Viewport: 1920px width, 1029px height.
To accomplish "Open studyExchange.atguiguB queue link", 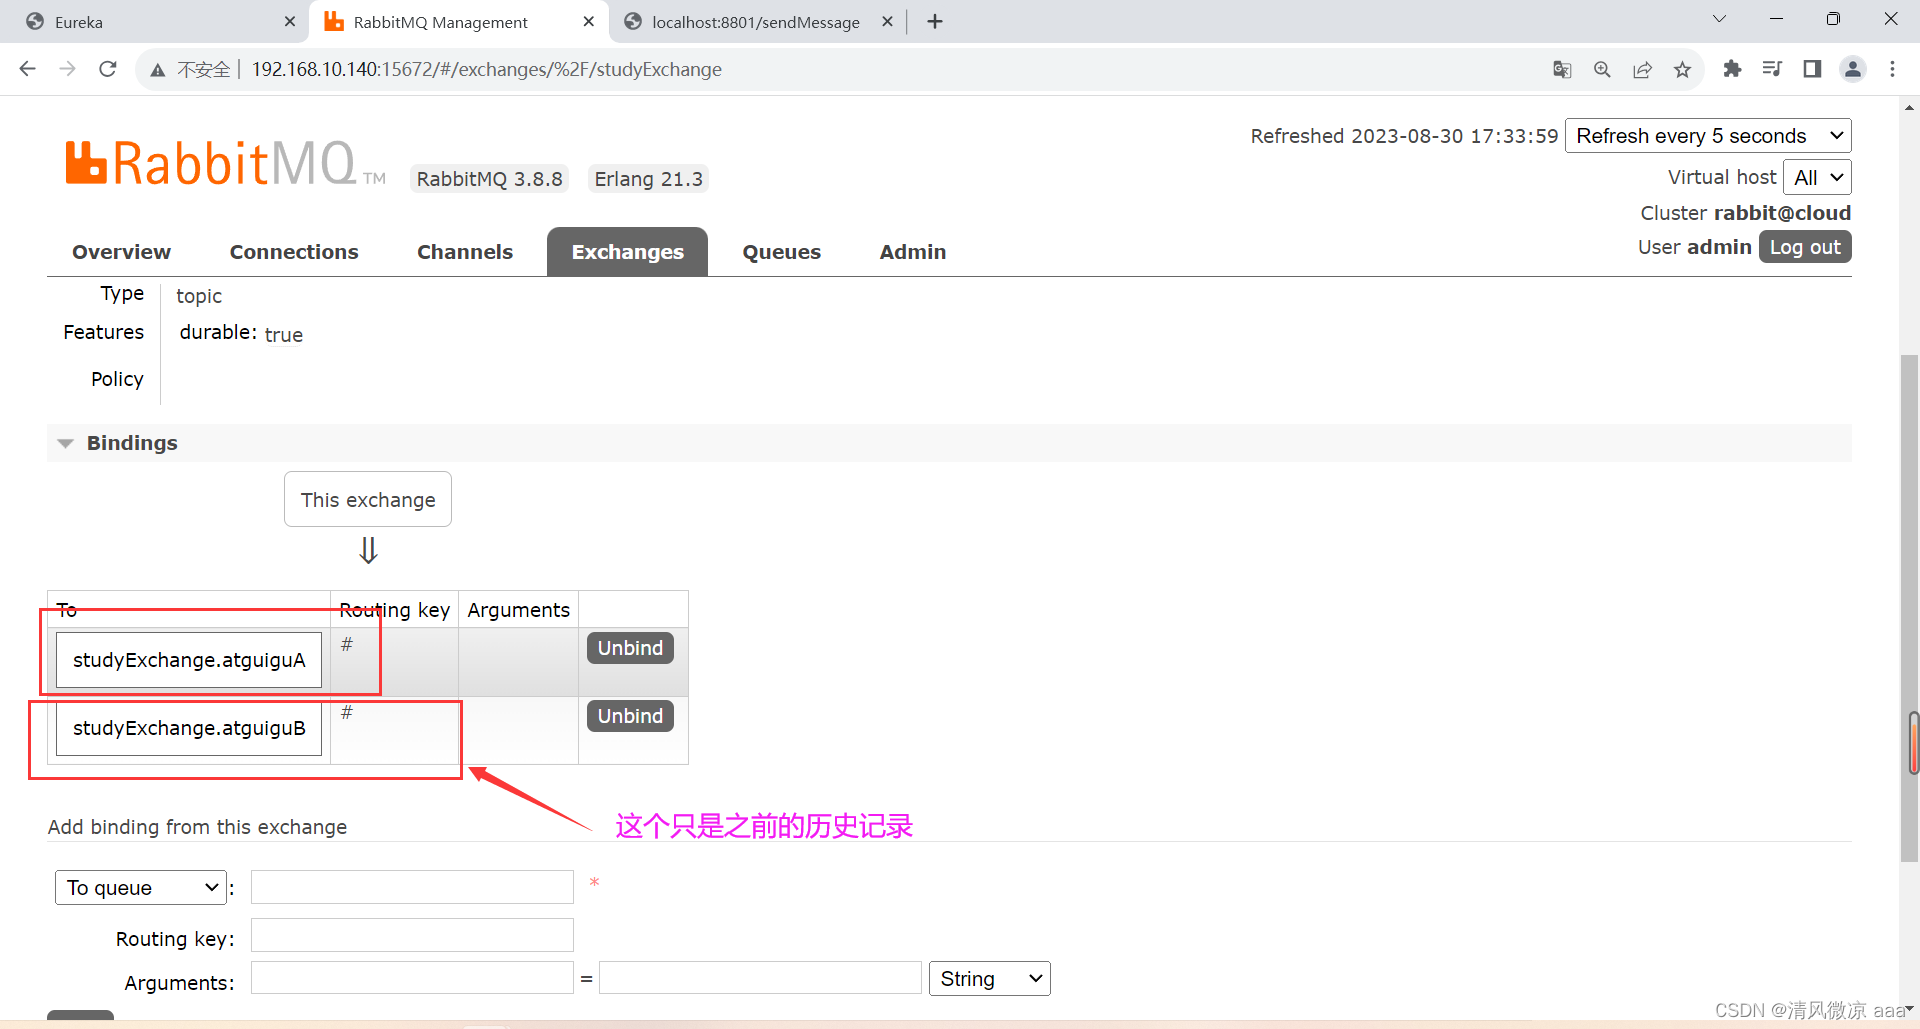I will [189, 728].
